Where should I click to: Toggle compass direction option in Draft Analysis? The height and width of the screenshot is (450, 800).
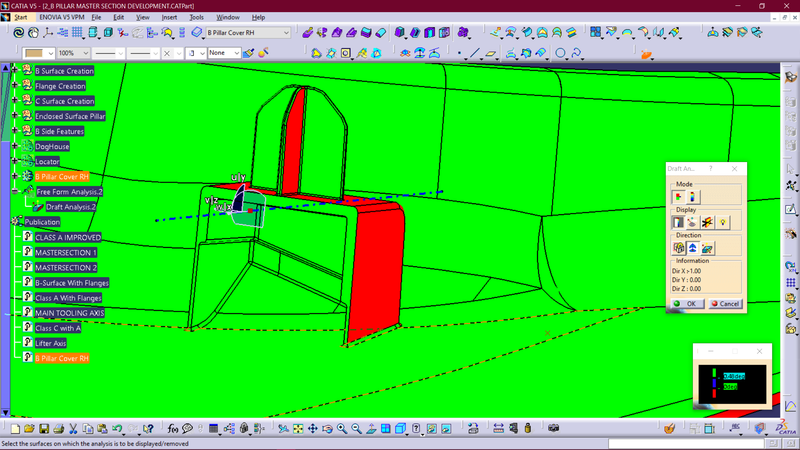[x=692, y=248]
